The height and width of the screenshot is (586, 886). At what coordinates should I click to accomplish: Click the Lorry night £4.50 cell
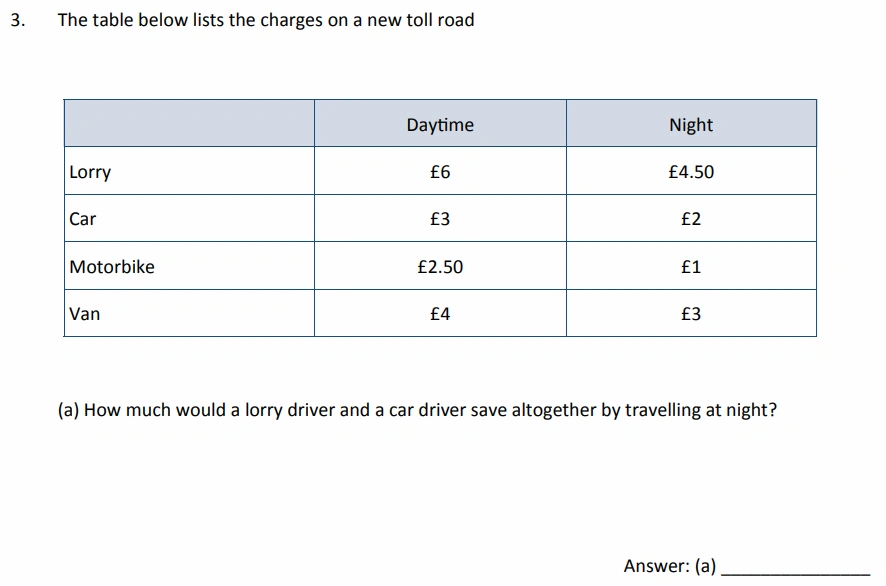tap(691, 171)
